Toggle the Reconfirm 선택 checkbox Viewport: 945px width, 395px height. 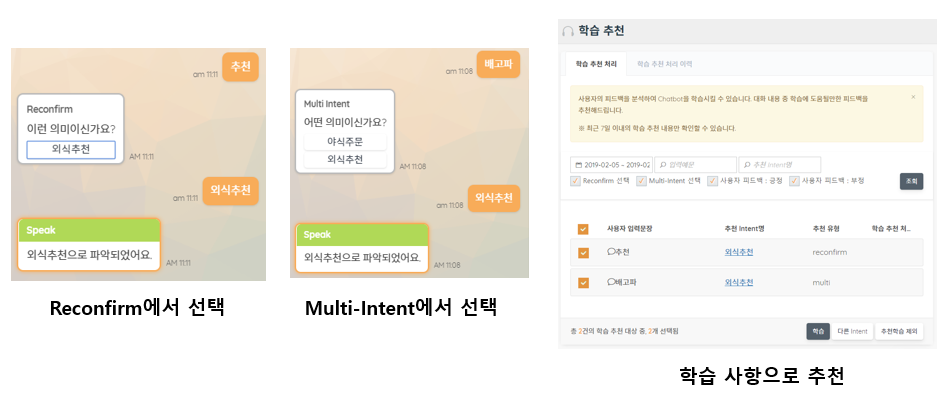point(575,180)
